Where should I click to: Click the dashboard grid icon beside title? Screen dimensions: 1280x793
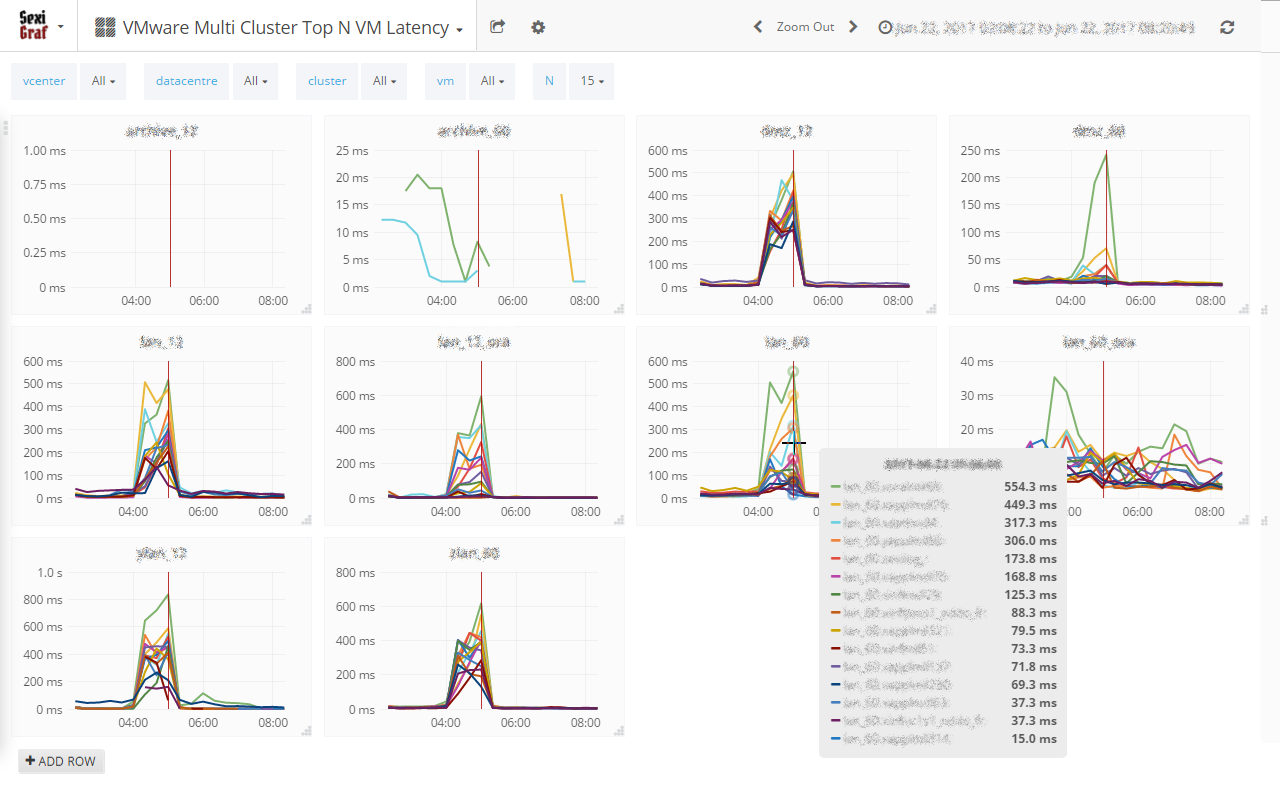click(104, 27)
